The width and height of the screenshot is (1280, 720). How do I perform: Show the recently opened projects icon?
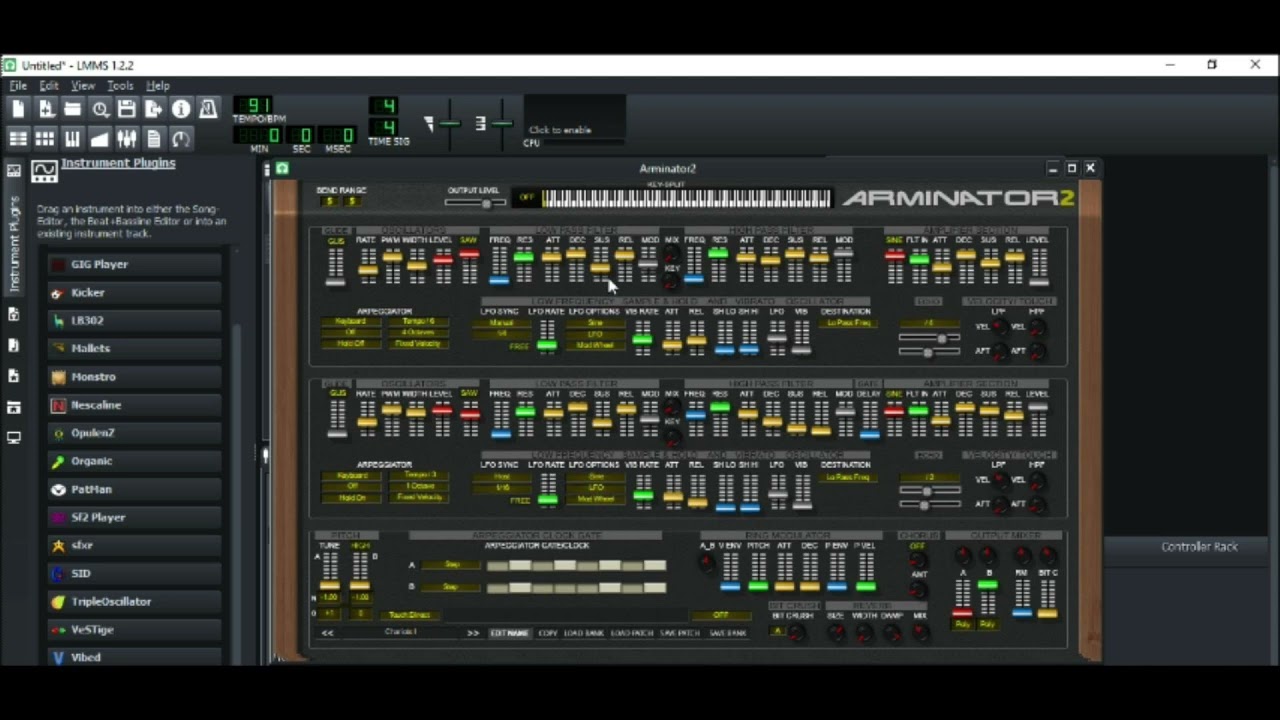click(100, 109)
